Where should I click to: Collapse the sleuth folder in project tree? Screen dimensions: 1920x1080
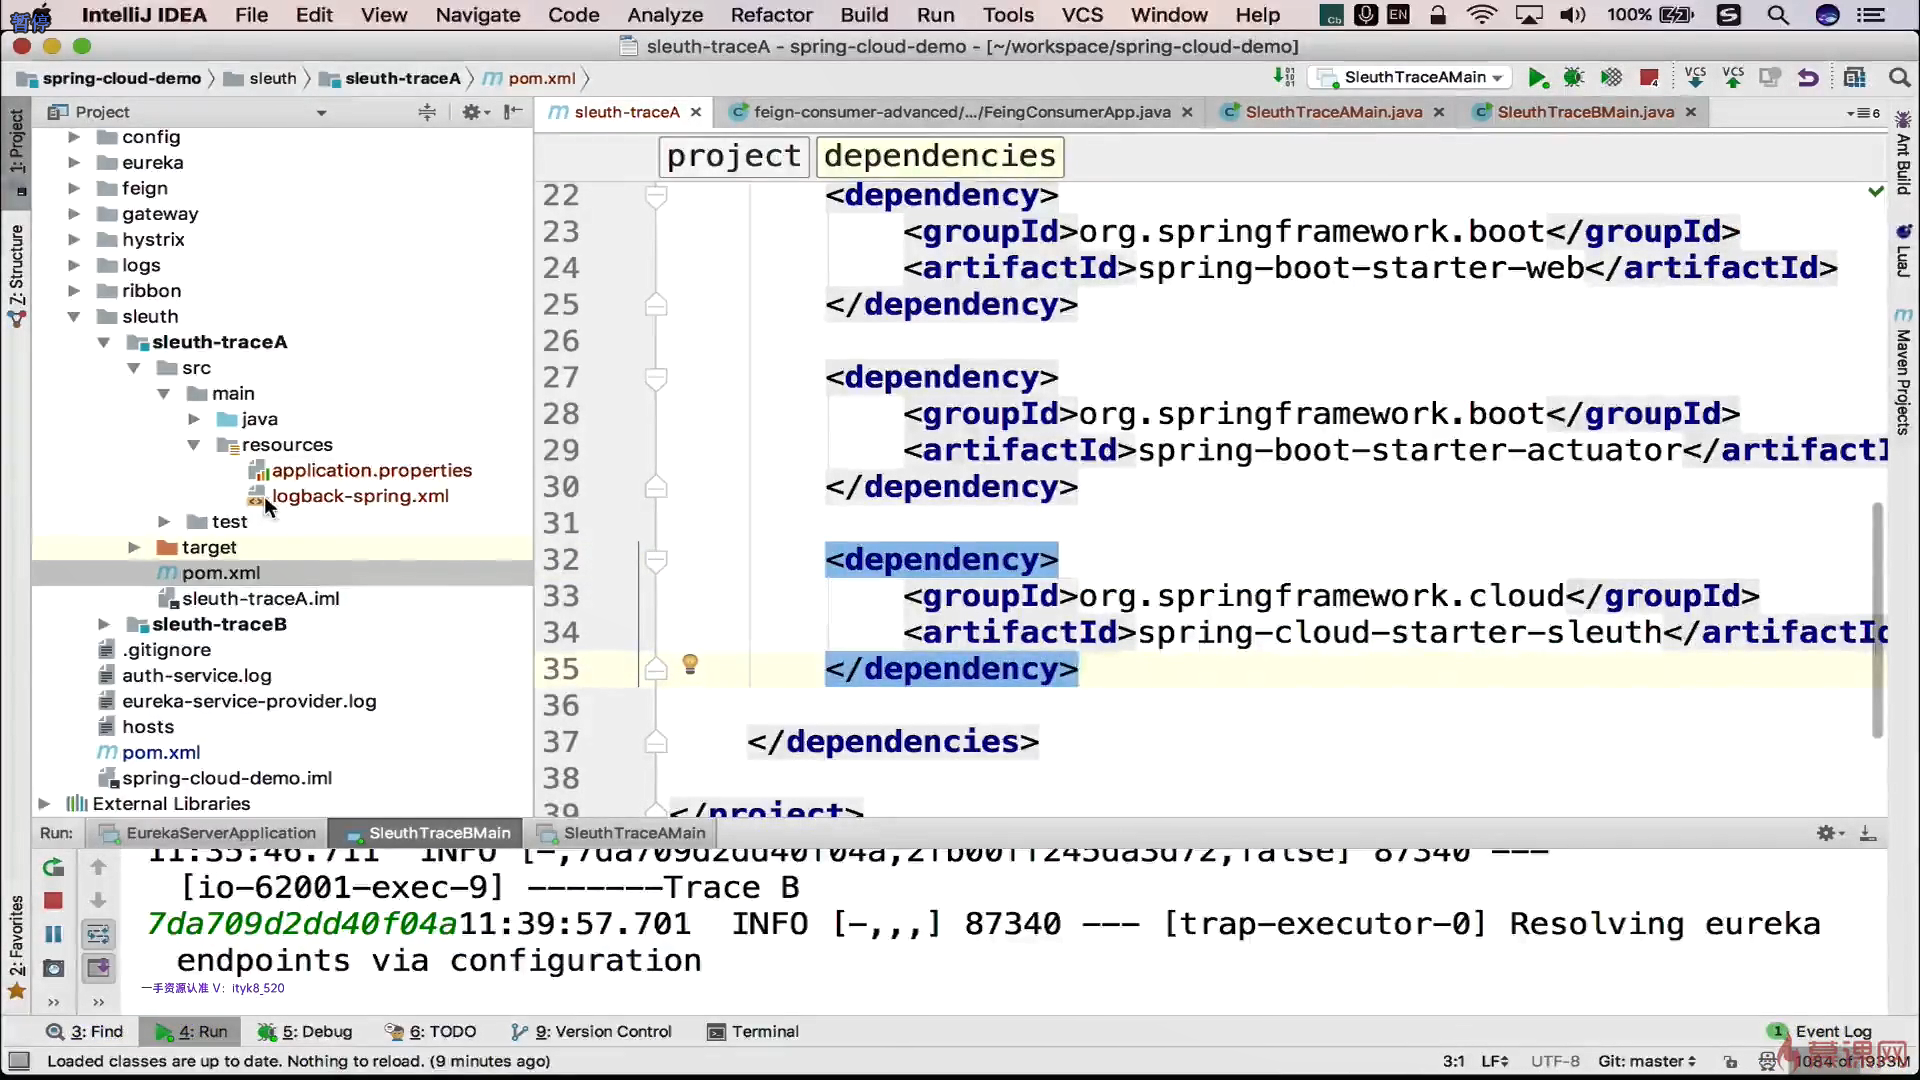[74, 317]
